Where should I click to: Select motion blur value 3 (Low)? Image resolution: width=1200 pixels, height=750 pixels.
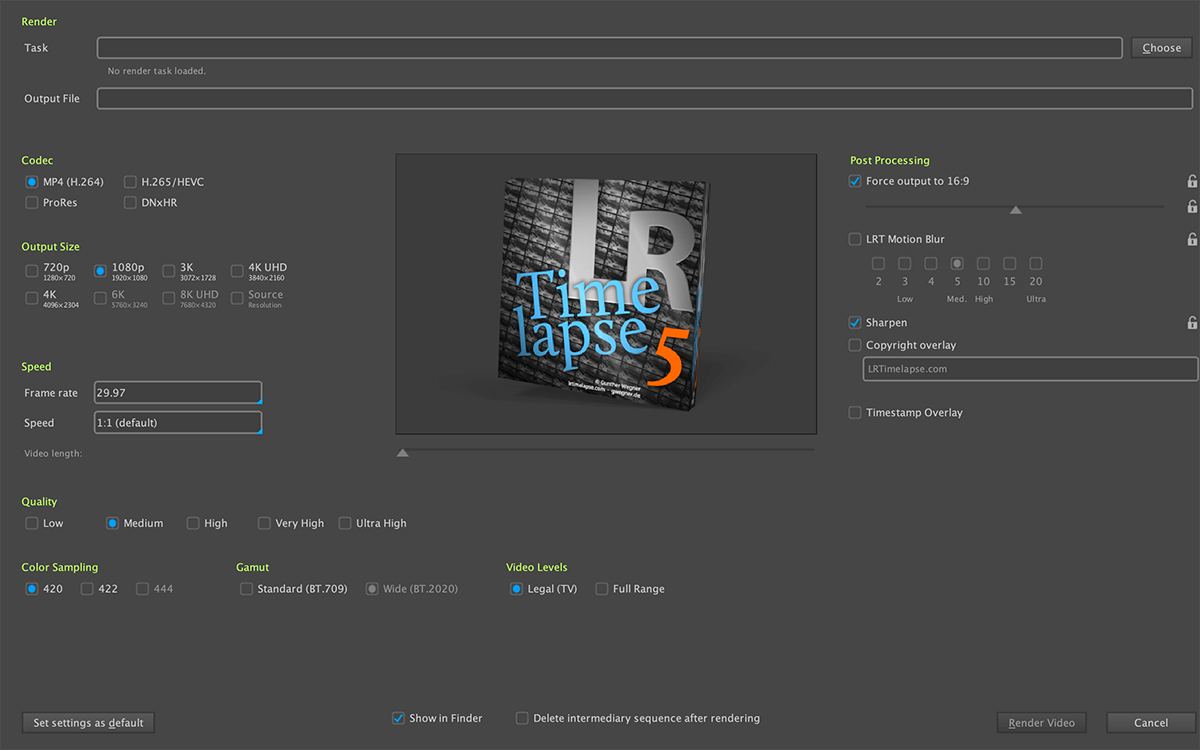[x=904, y=264]
